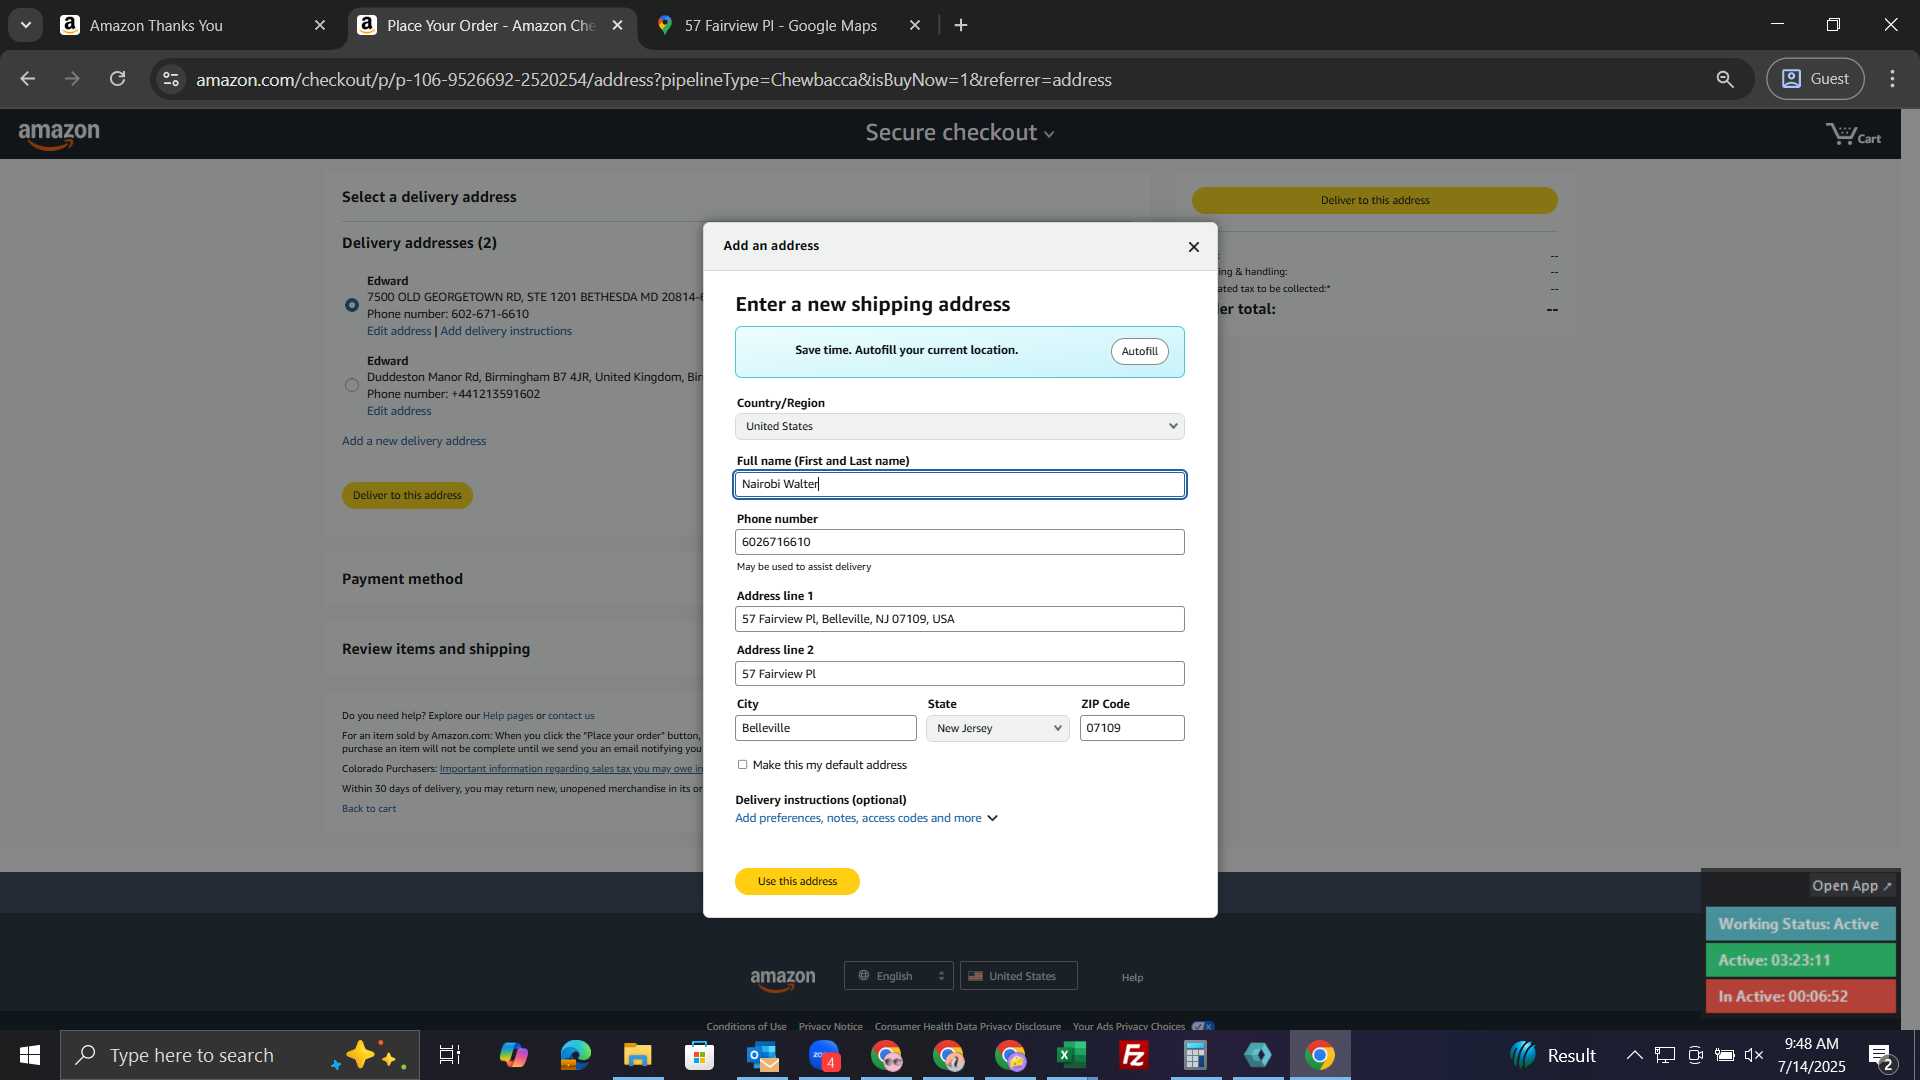
Task: Click the top-right Deliver to this address button
Action: (1375, 200)
